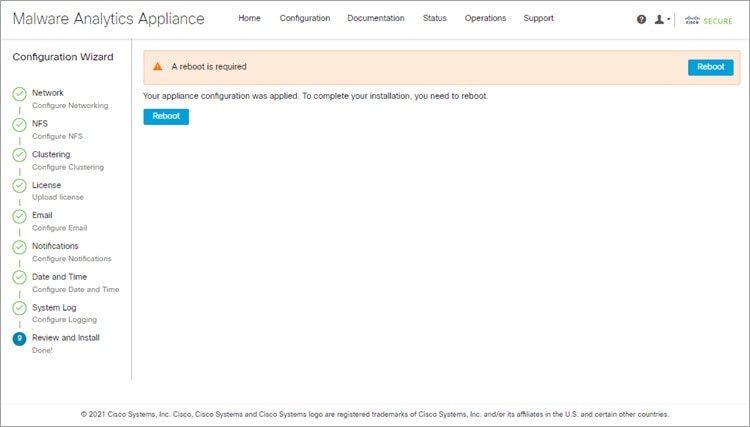Screen dimensions: 750x427
Task: Click the Date and Time checkmark icon
Action: pos(19,278)
